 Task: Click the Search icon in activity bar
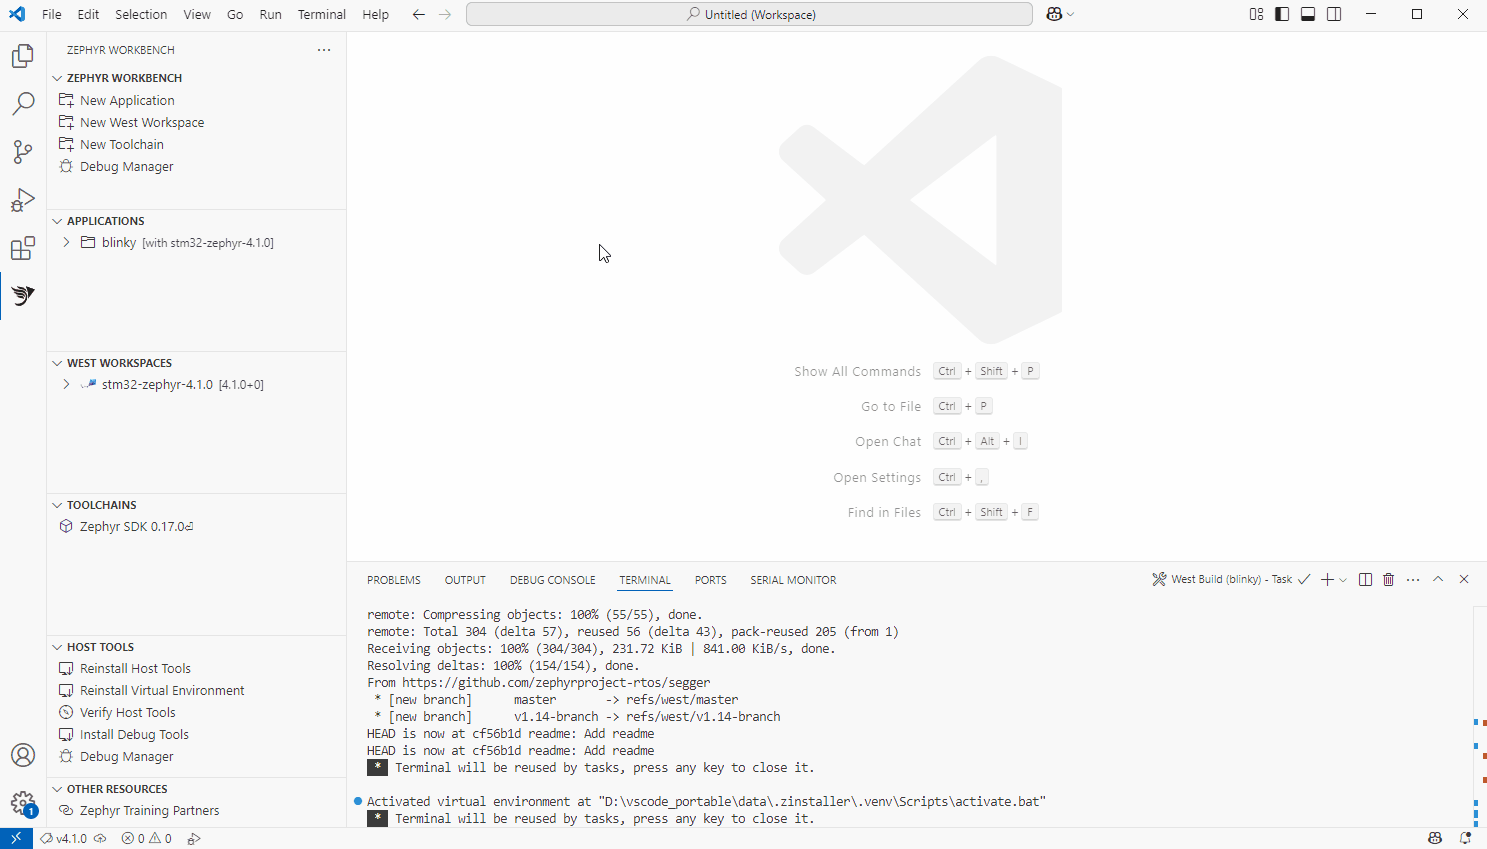click(x=23, y=104)
